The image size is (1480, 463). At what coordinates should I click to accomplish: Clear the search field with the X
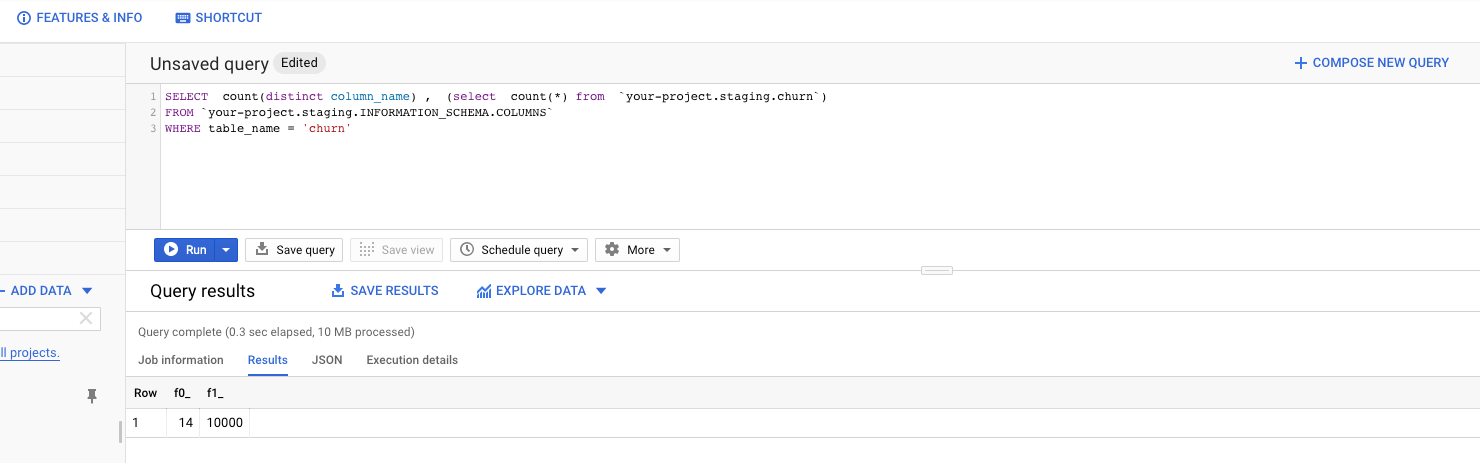pyautogui.click(x=86, y=318)
